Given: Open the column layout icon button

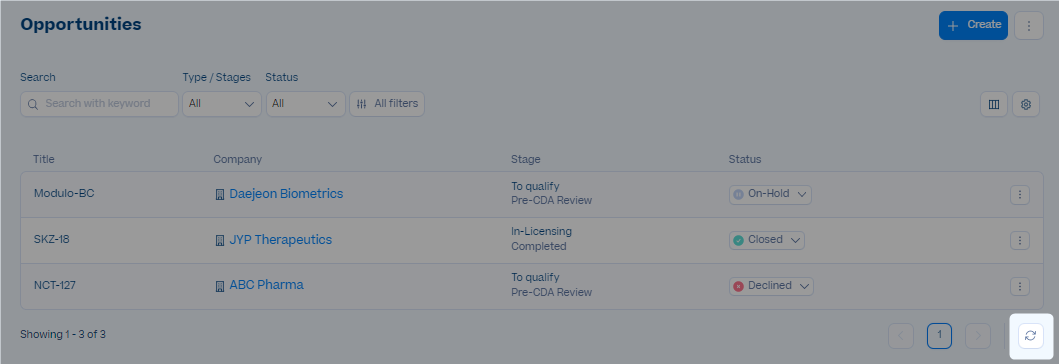Looking at the screenshot, I should pos(993,105).
